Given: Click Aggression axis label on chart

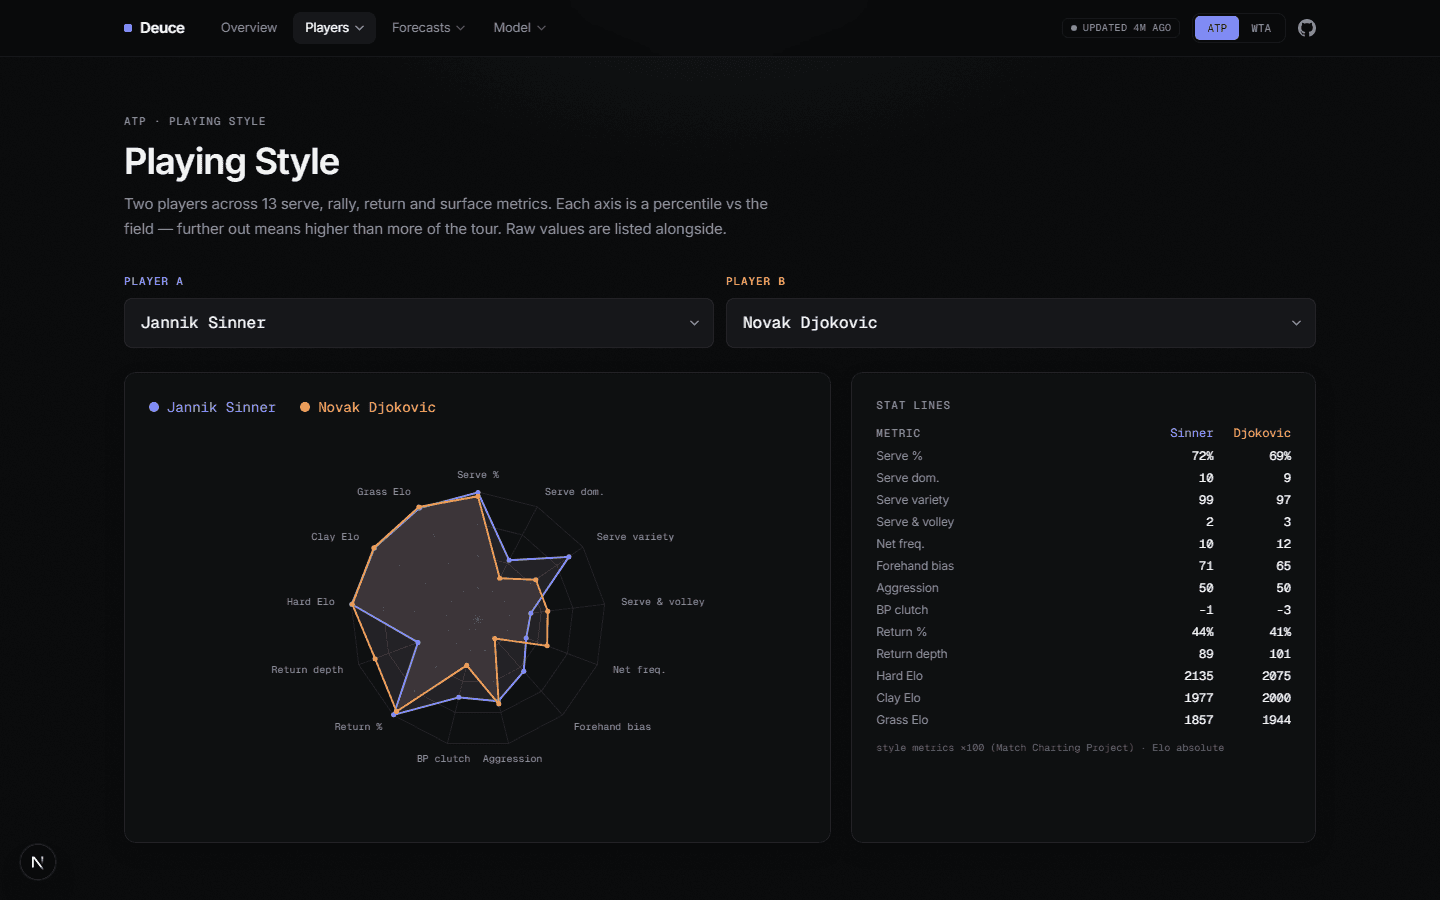Looking at the screenshot, I should 512,759.
